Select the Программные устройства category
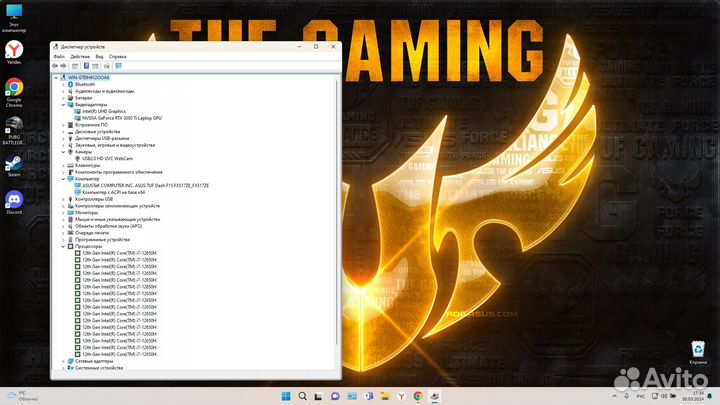 102,240
